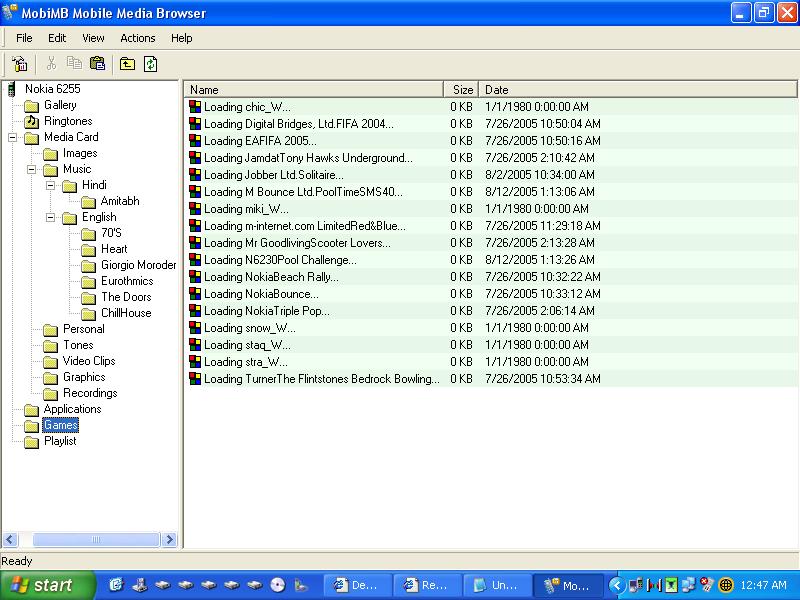Click the Cut toolbar icon
Image resolution: width=800 pixels, height=600 pixels.
click(x=51, y=64)
